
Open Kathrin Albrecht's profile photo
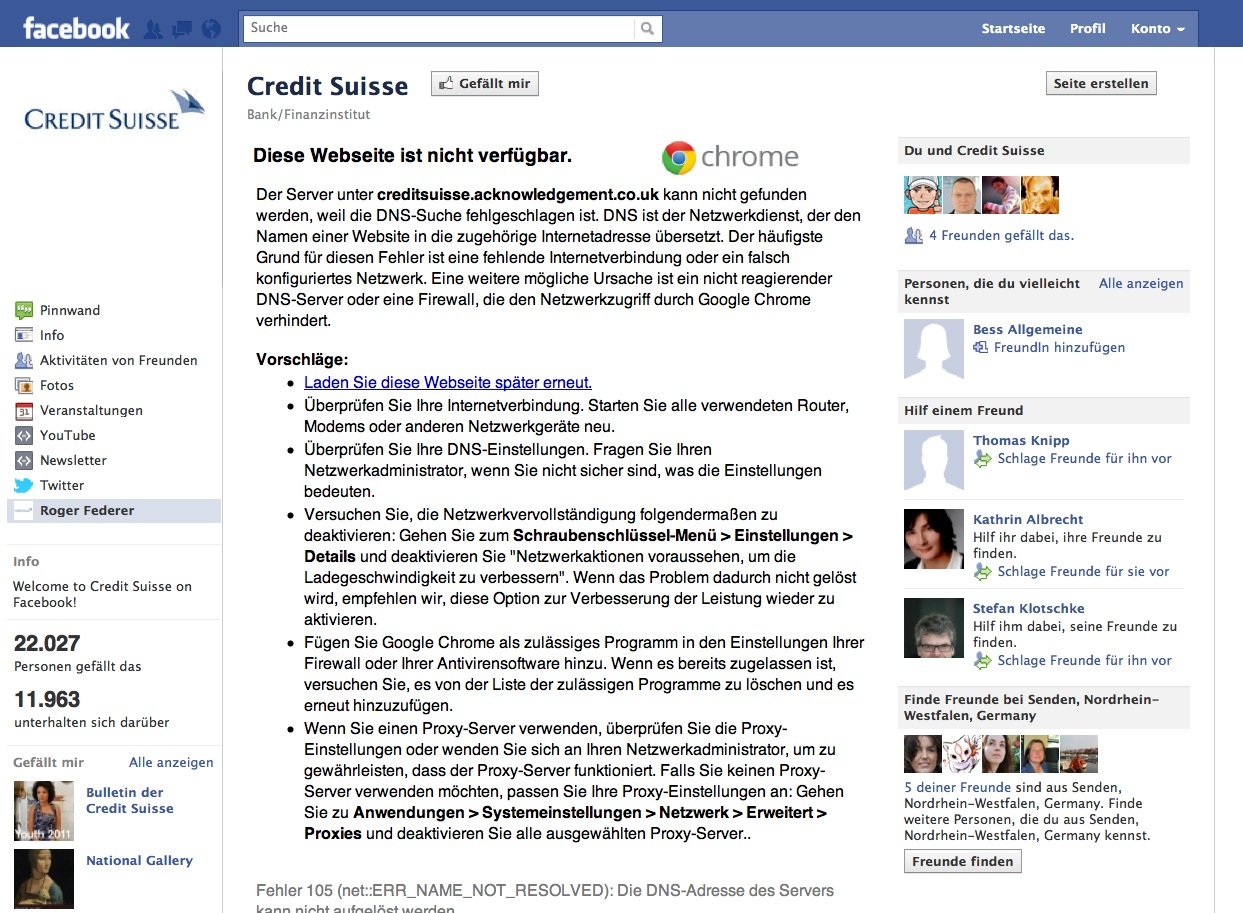pos(934,539)
